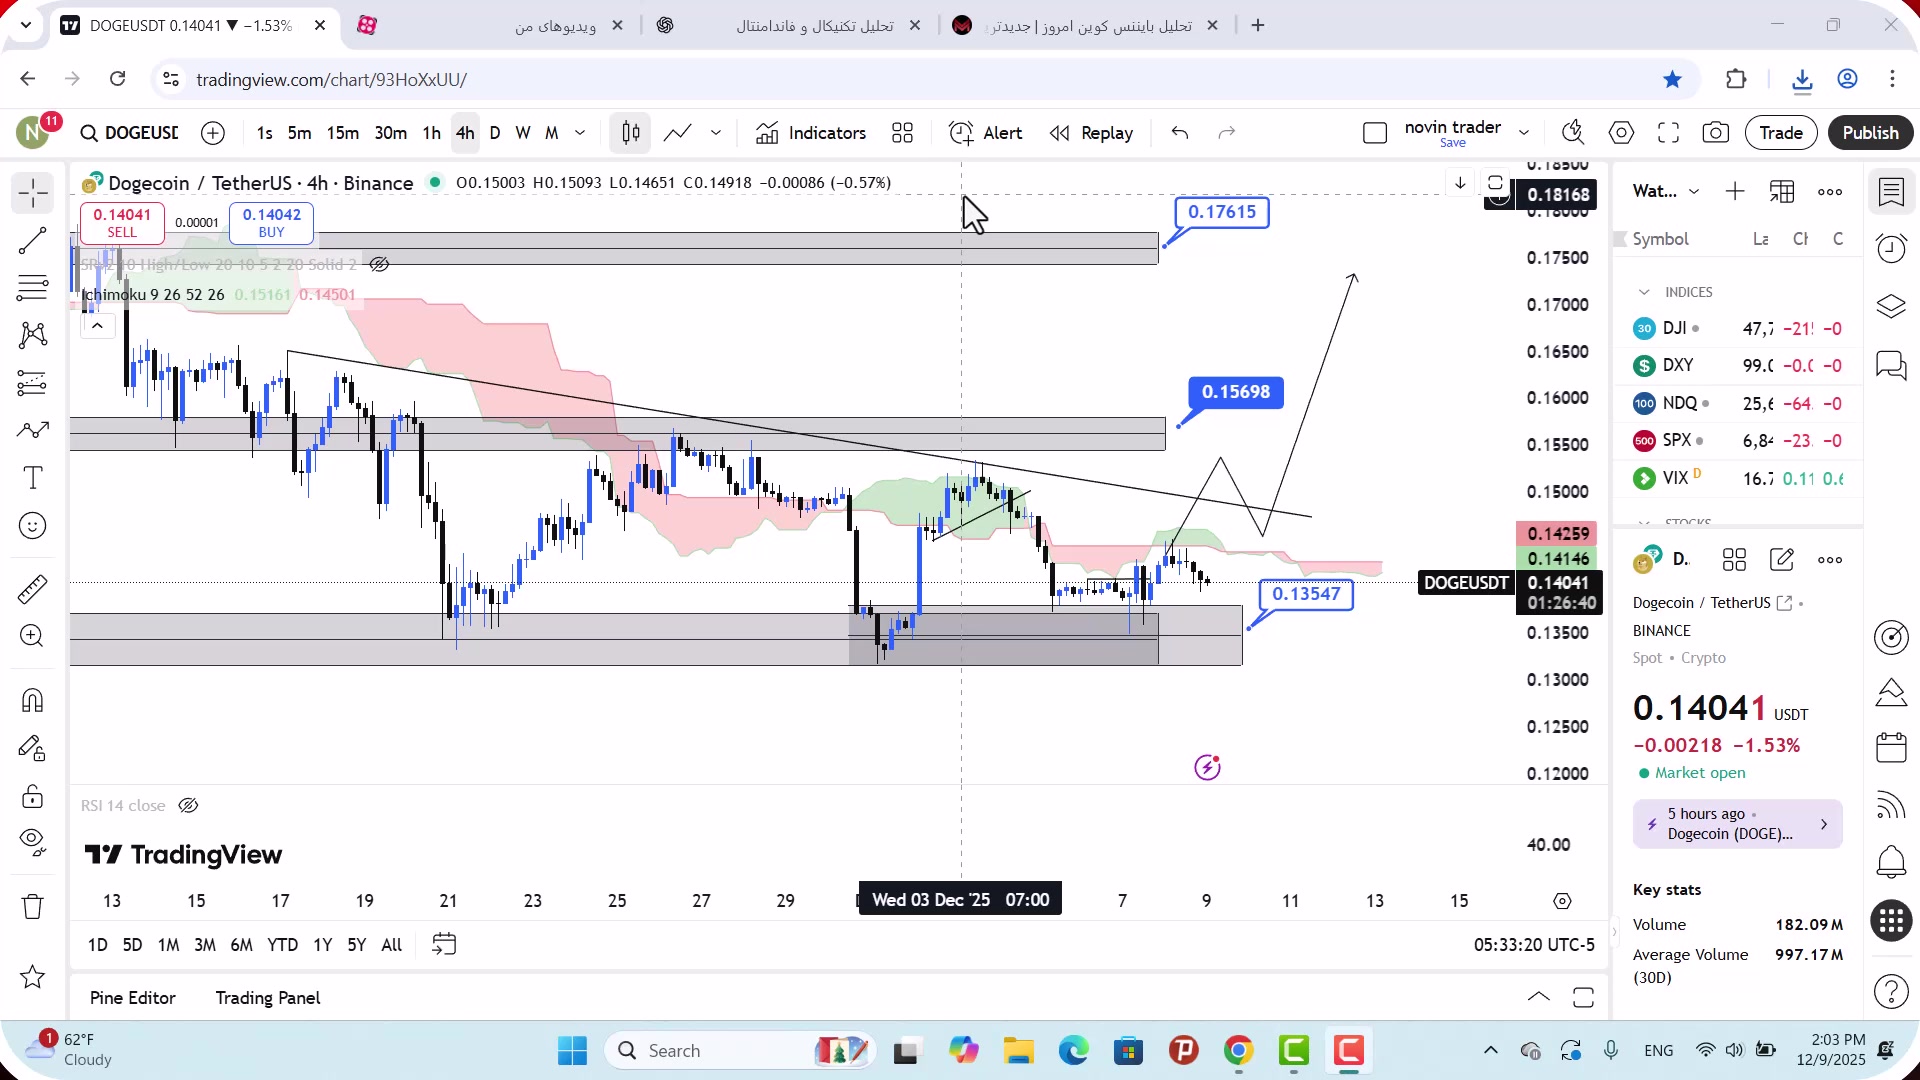Add symbol to compare with plus icon

pos(213,133)
